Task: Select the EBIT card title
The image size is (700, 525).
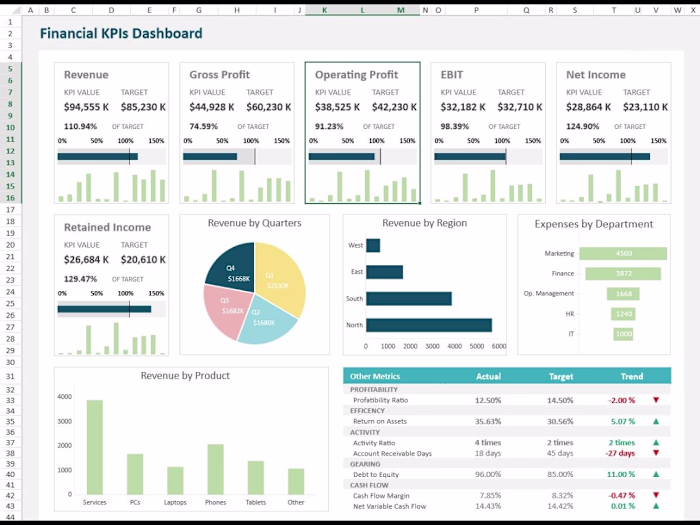Action: click(452, 75)
